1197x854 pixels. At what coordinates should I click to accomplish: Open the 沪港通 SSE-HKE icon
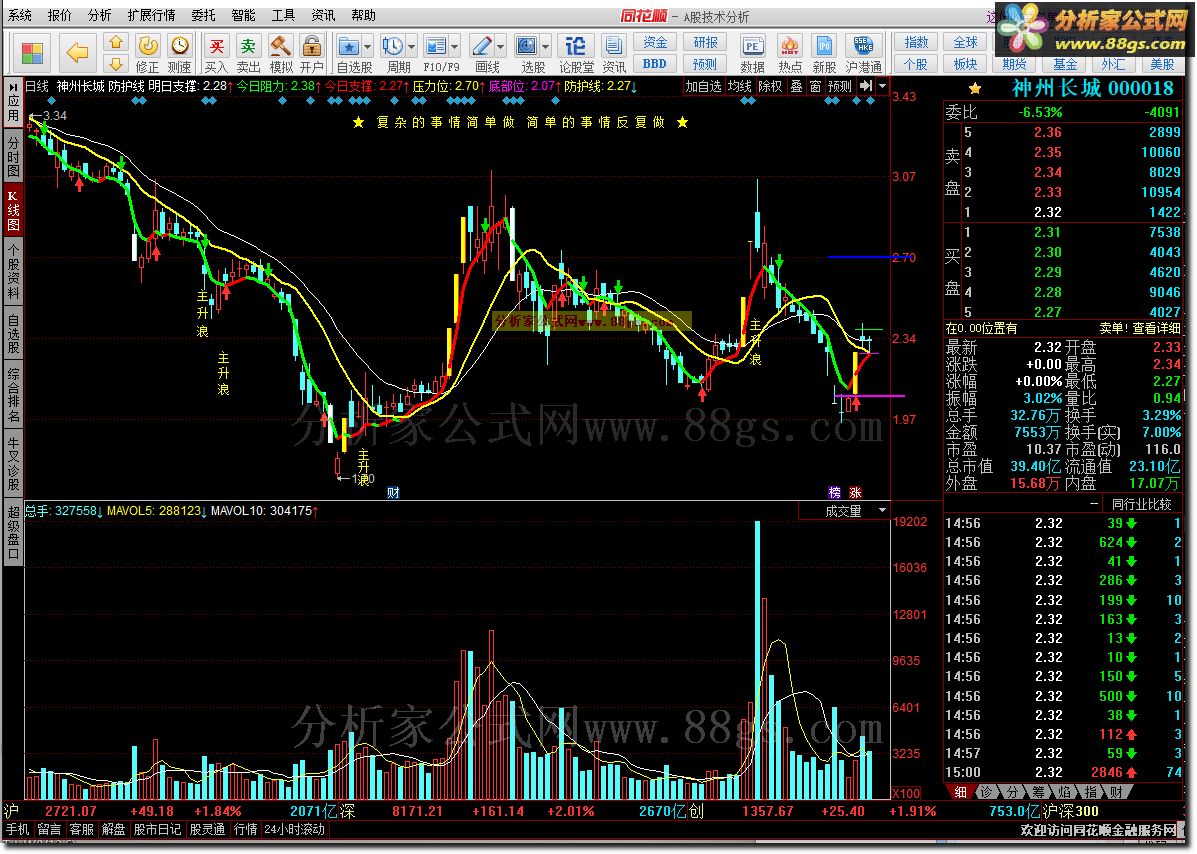pos(863,47)
